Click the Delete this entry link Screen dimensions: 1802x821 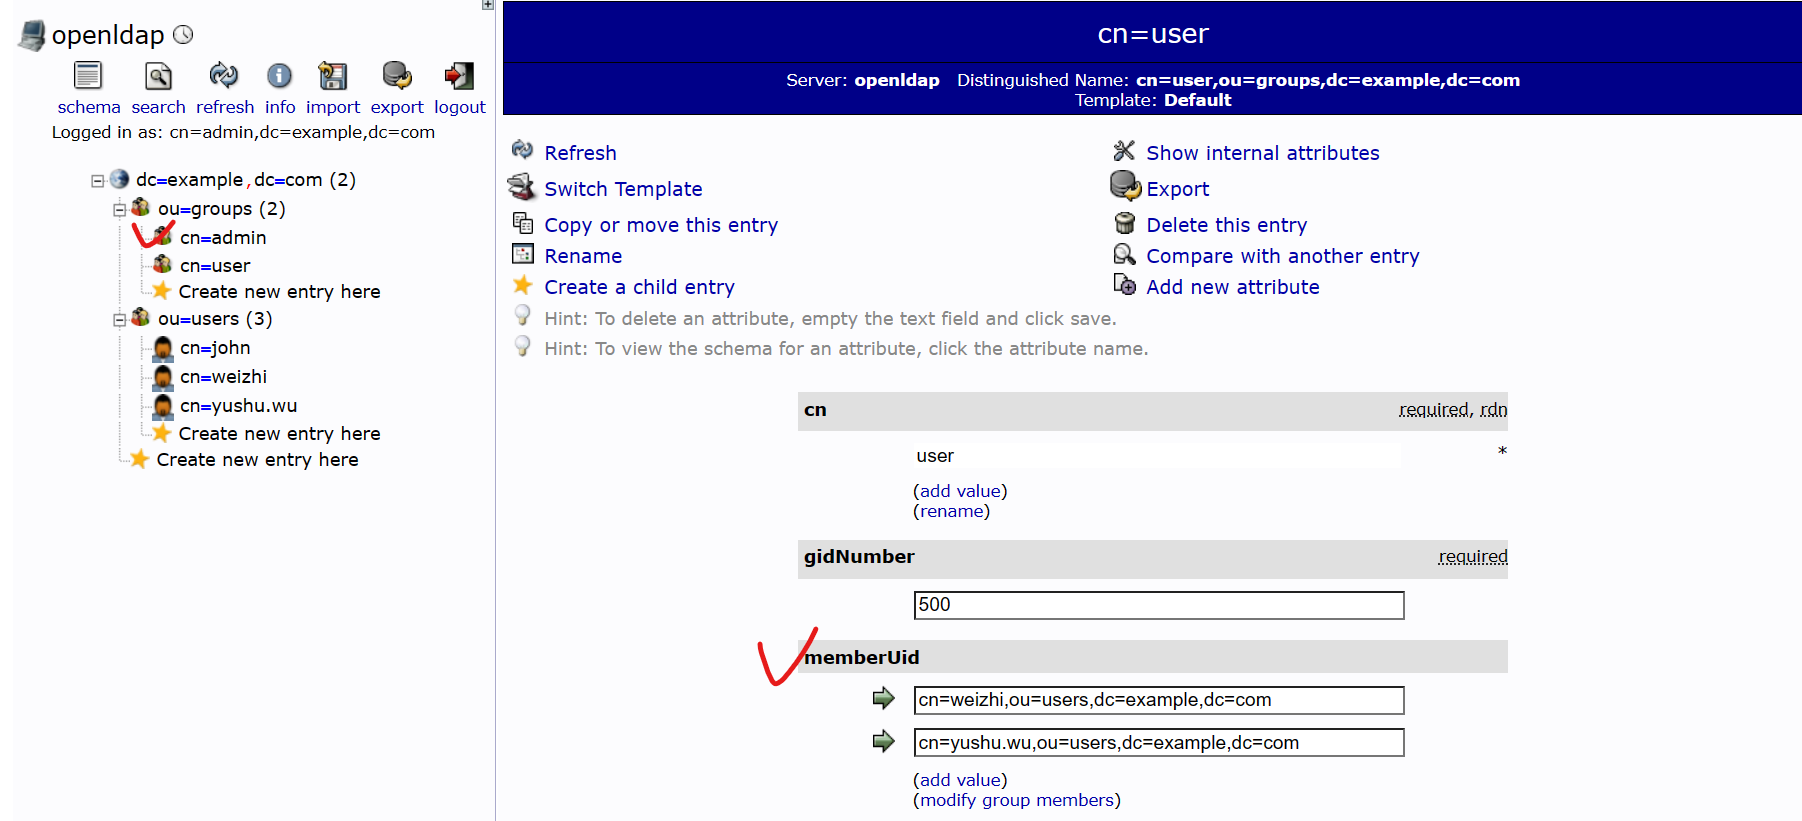coord(1226,225)
